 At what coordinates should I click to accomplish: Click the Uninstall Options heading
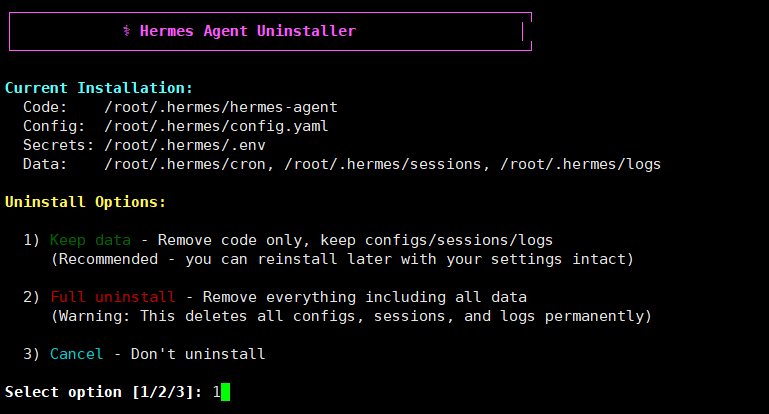(85, 202)
